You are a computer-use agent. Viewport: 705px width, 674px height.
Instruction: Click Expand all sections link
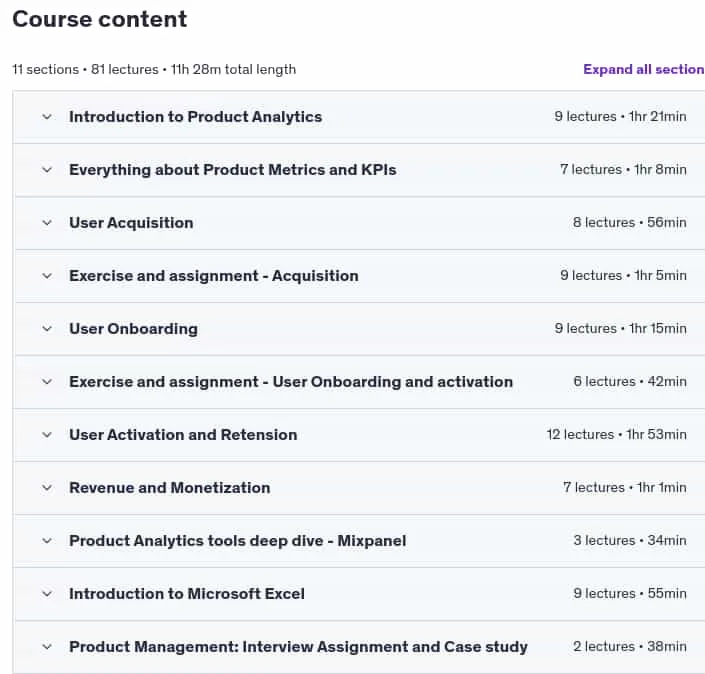(643, 69)
